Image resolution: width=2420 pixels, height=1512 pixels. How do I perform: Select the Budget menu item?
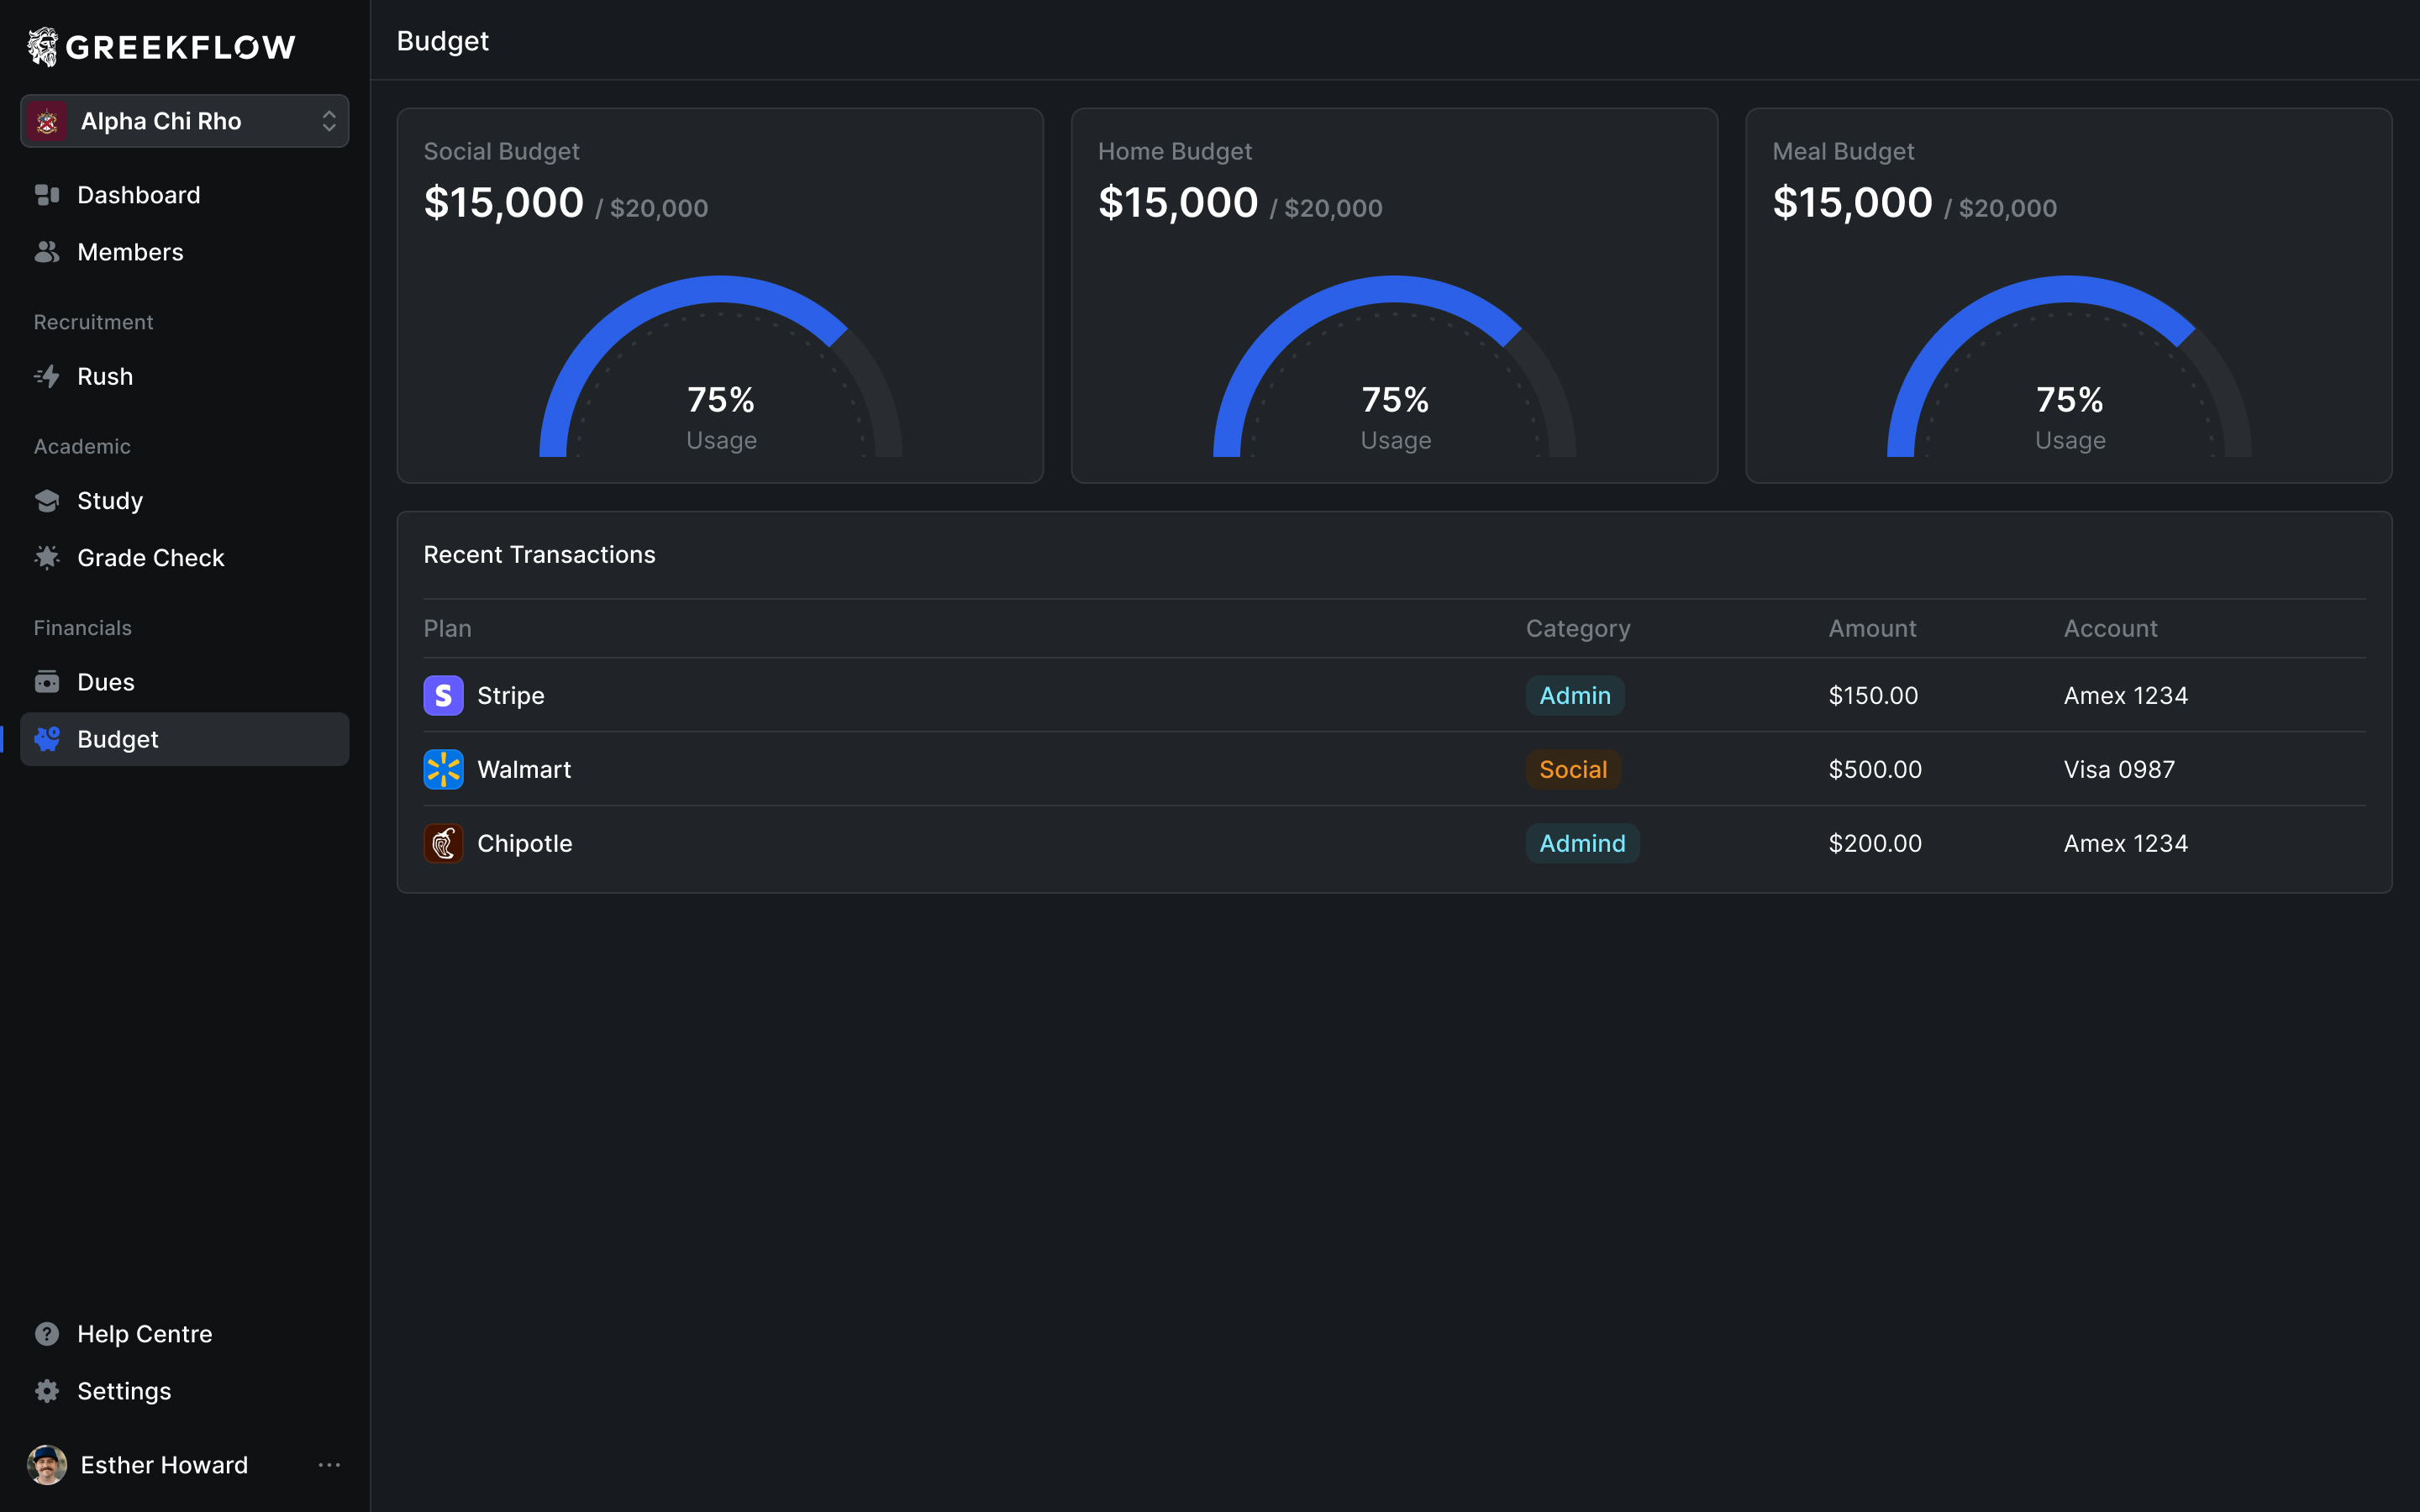tap(118, 739)
